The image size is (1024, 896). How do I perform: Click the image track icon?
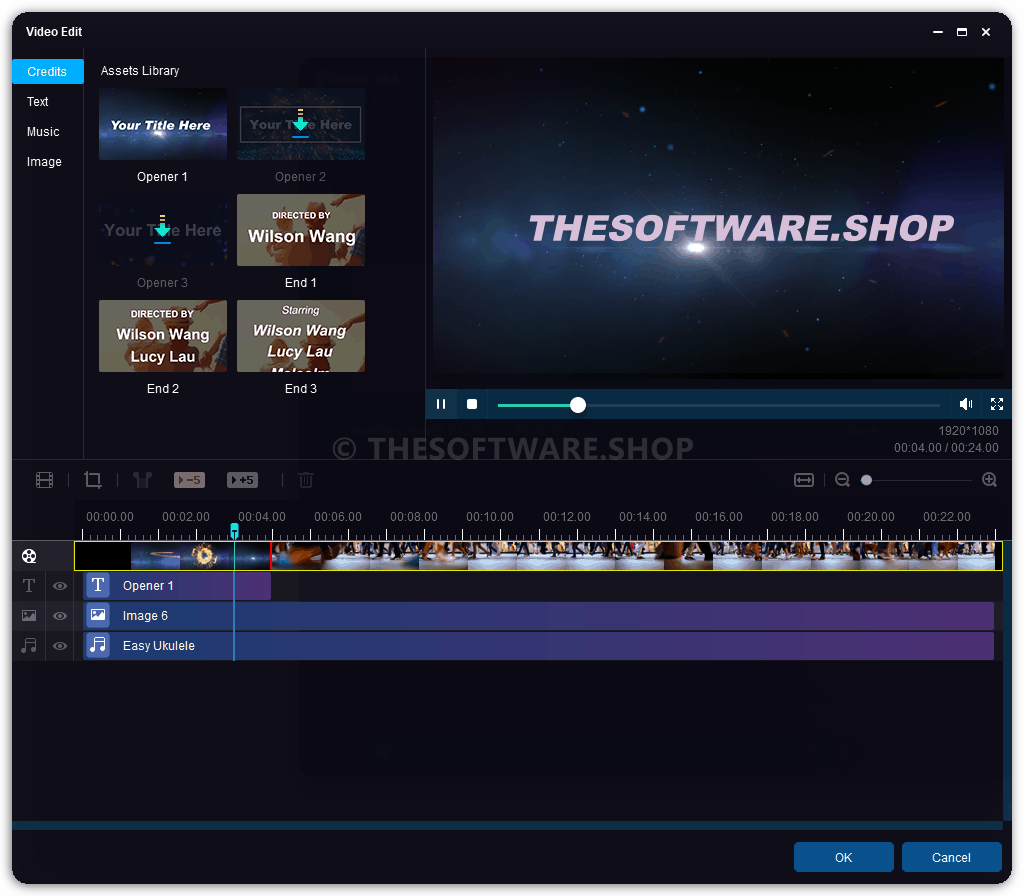tap(29, 616)
